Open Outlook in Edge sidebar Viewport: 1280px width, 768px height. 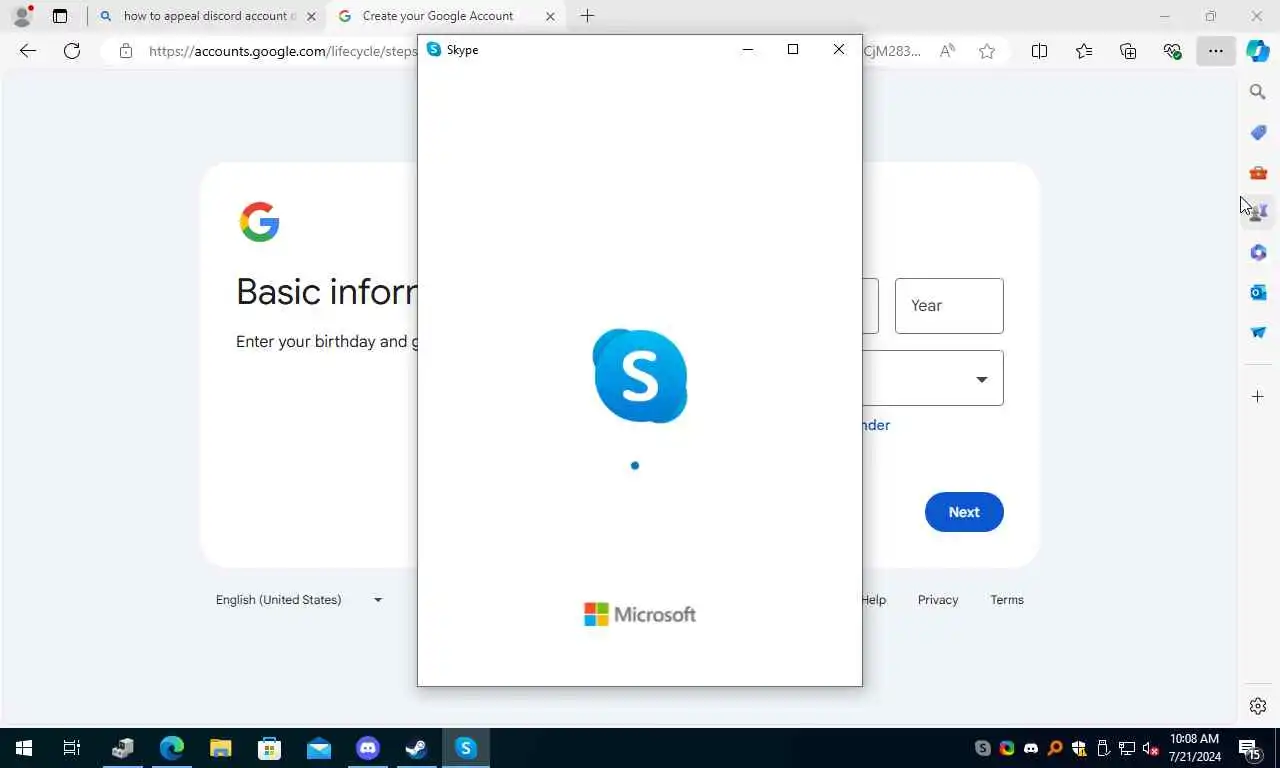pos(1258,292)
